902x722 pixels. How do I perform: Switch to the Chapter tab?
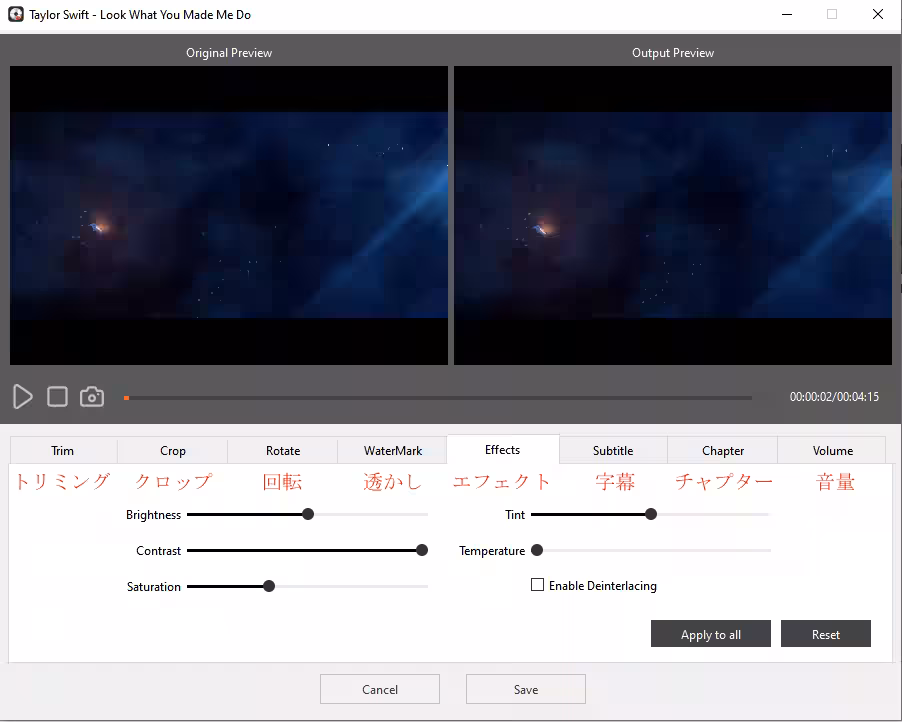coord(723,451)
